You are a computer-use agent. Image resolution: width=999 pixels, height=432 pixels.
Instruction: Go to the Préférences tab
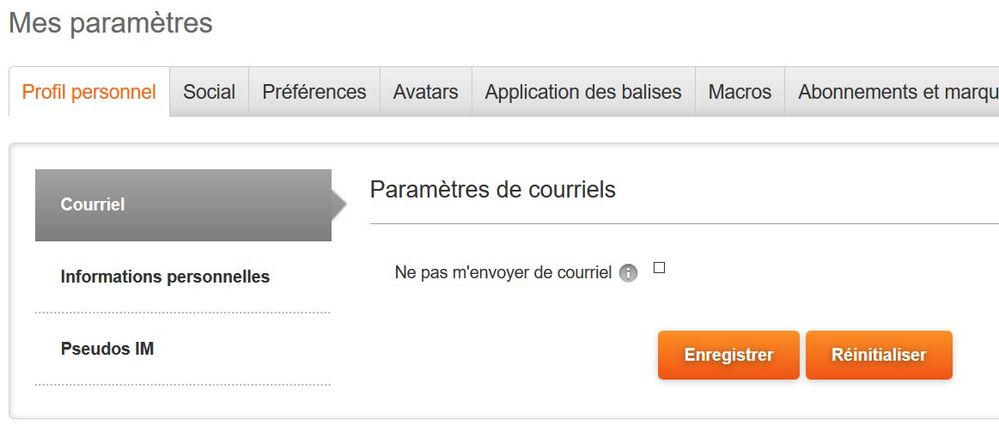(314, 92)
